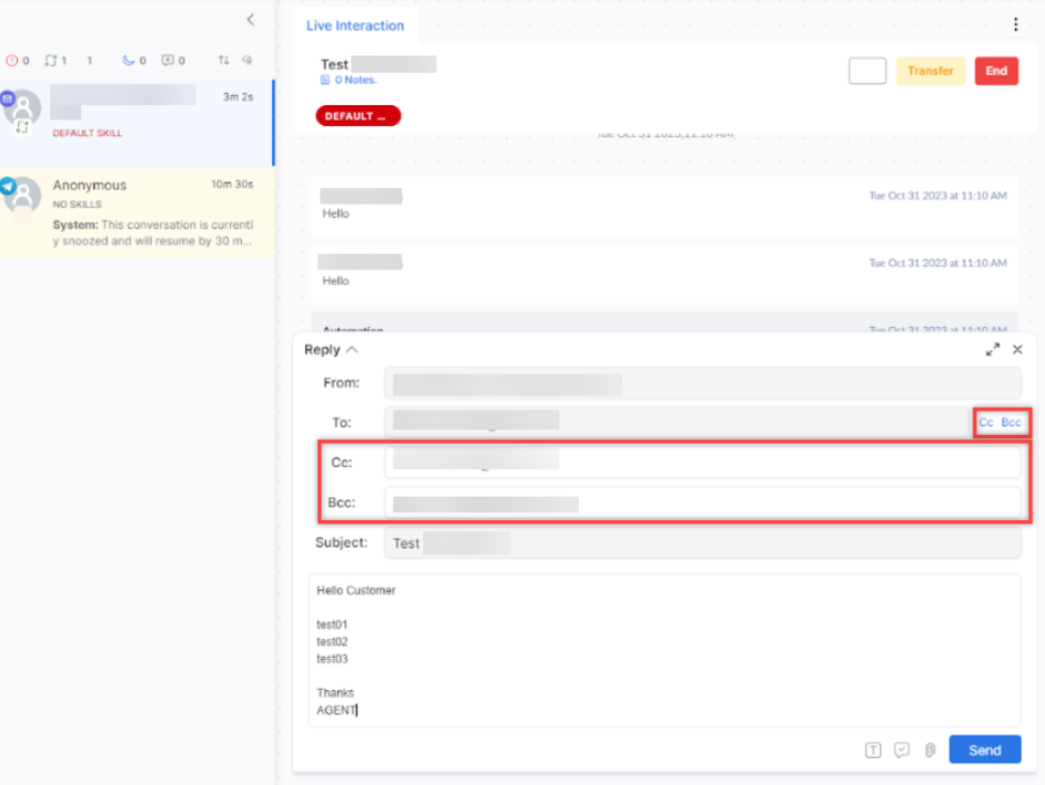1045x785 pixels.
Task: Click the green active conversations icon
Action: [51, 60]
